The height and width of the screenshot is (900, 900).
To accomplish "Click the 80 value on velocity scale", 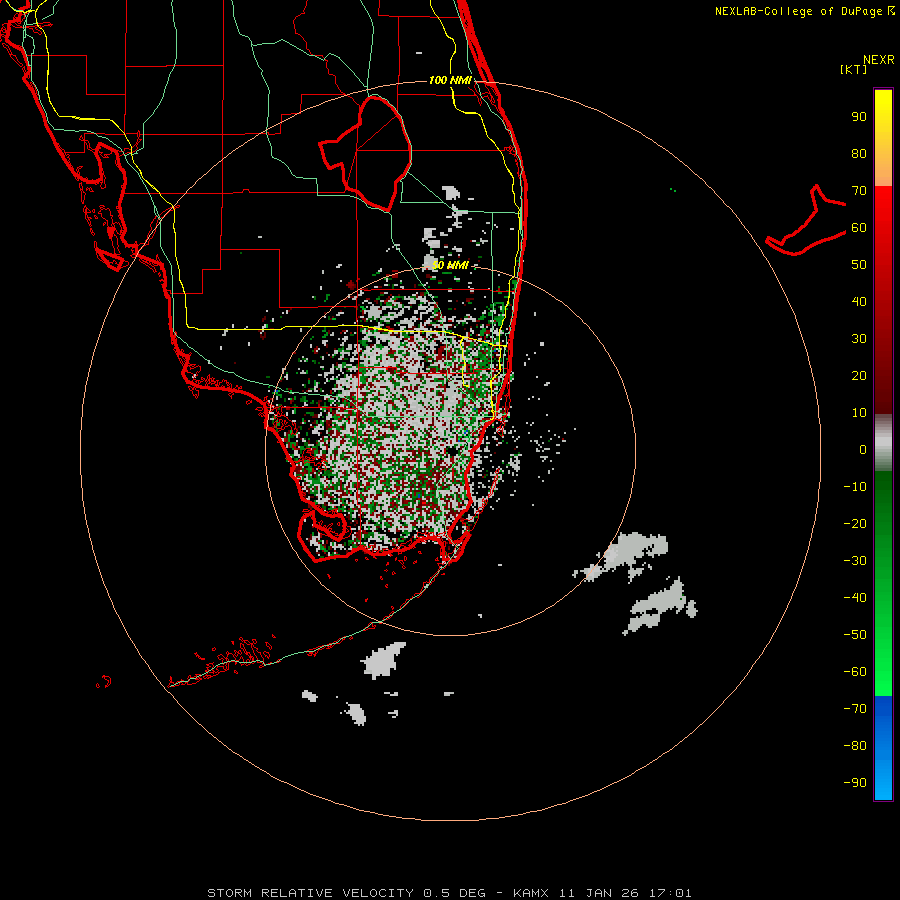I will tap(859, 154).
